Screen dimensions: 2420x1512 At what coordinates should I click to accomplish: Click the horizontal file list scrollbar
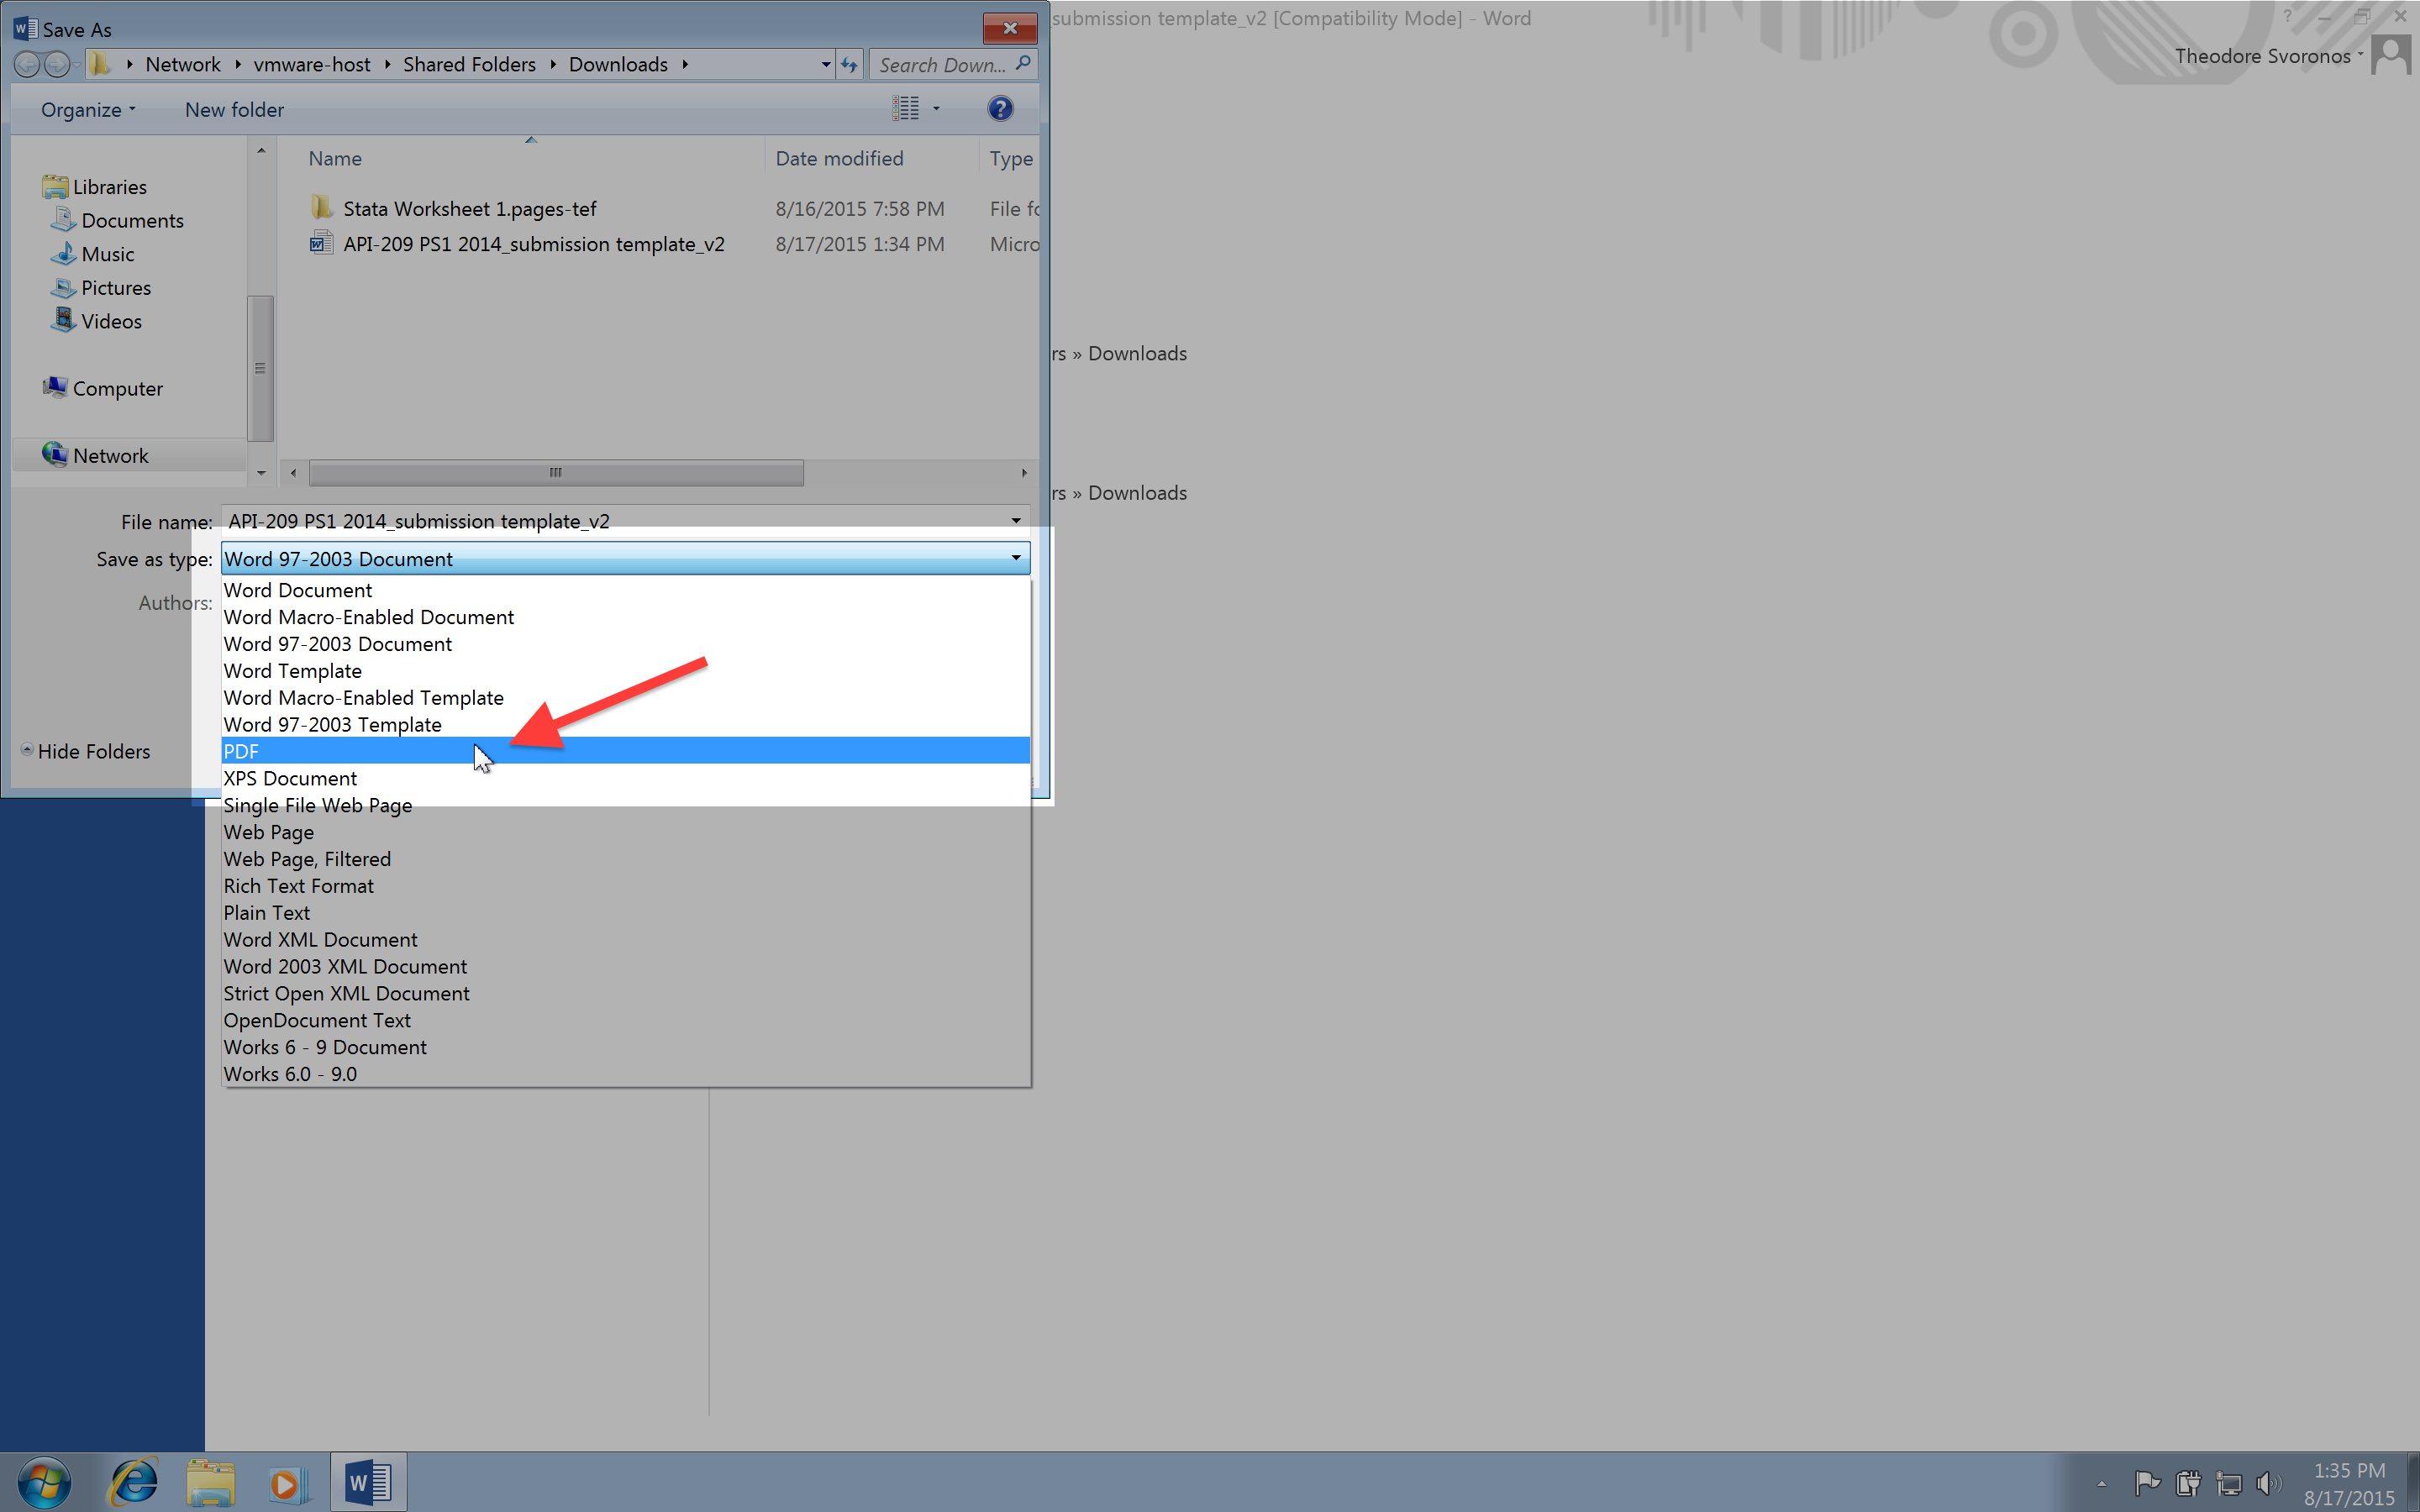pos(556,472)
